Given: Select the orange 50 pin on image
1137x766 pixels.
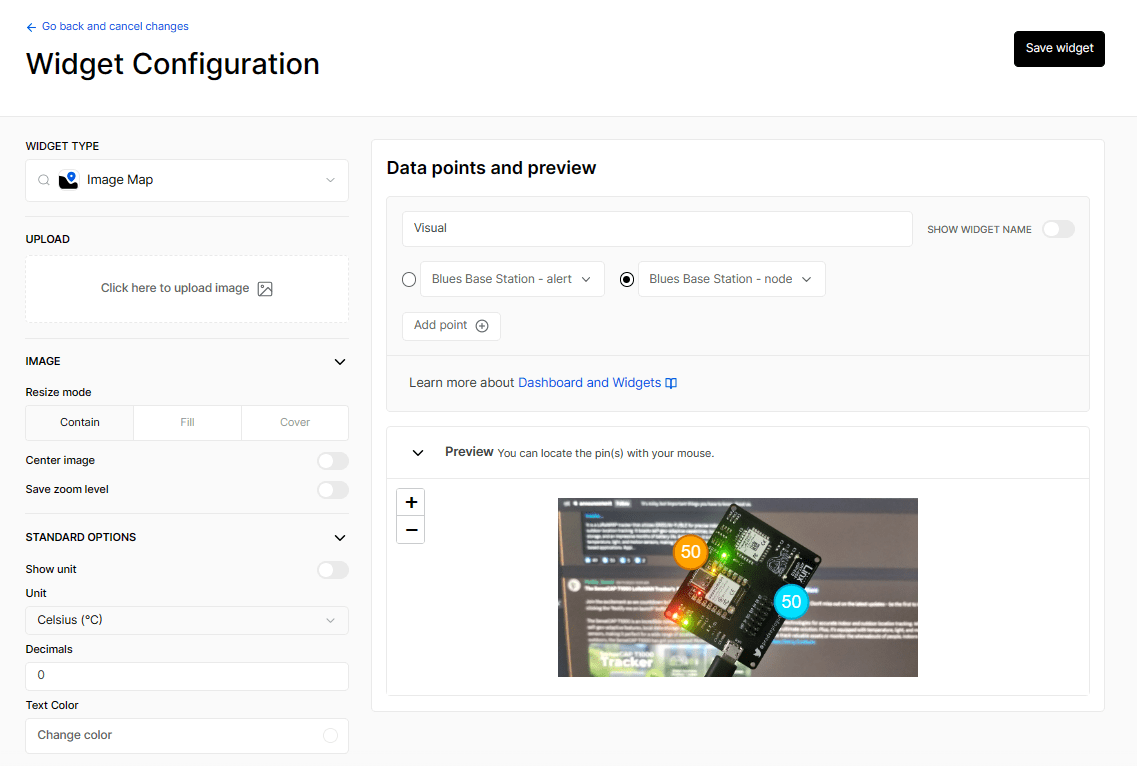Looking at the screenshot, I should [x=690, y=552].
